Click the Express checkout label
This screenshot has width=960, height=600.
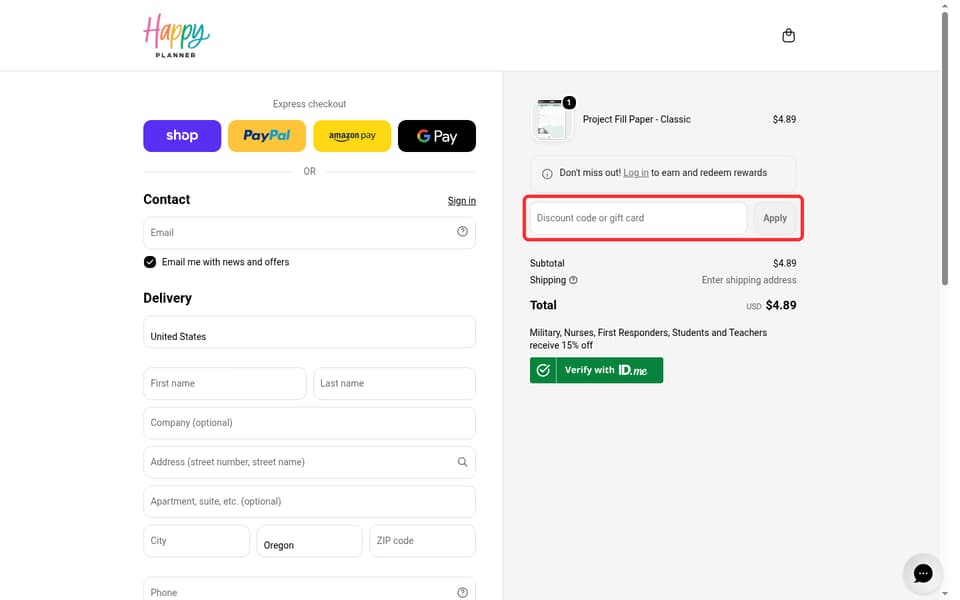[x=309, y=104]
